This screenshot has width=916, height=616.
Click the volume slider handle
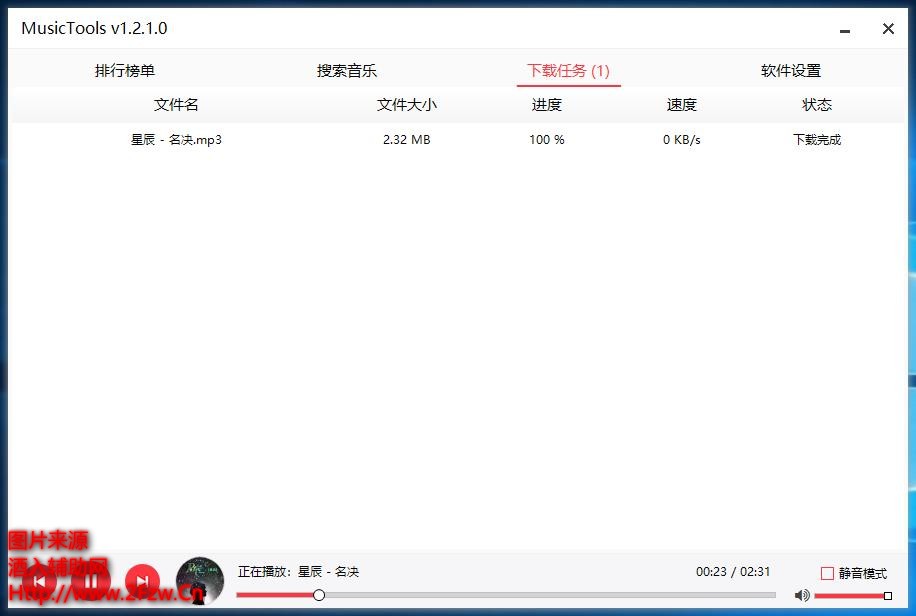[888, 596]
